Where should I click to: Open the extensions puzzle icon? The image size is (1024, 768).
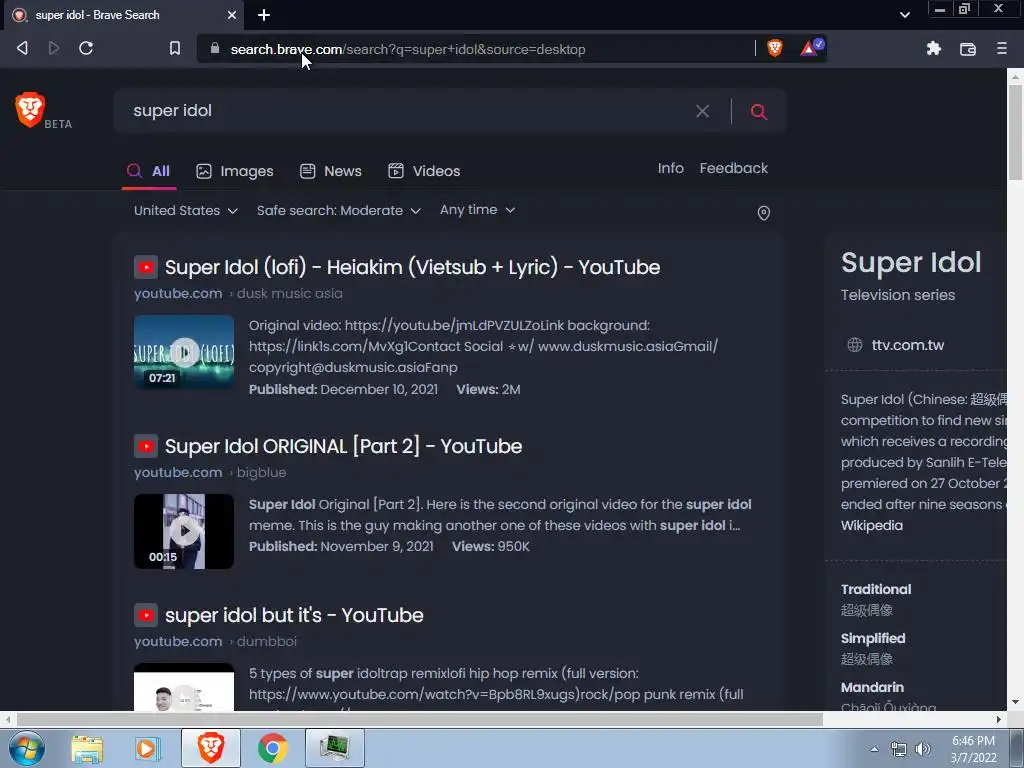tap(933, 48)
